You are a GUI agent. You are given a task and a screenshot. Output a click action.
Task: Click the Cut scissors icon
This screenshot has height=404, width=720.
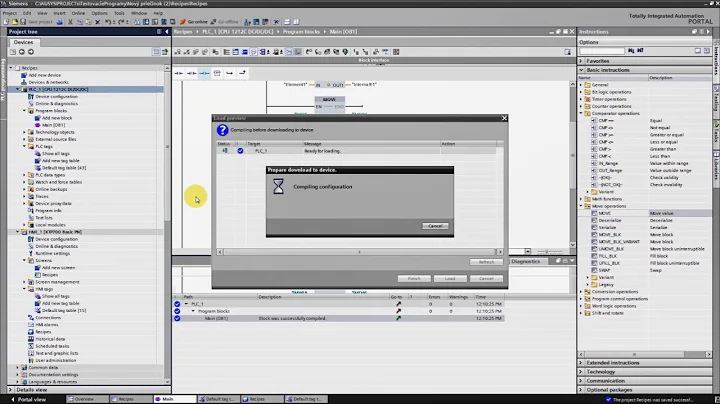coord(70,22)
